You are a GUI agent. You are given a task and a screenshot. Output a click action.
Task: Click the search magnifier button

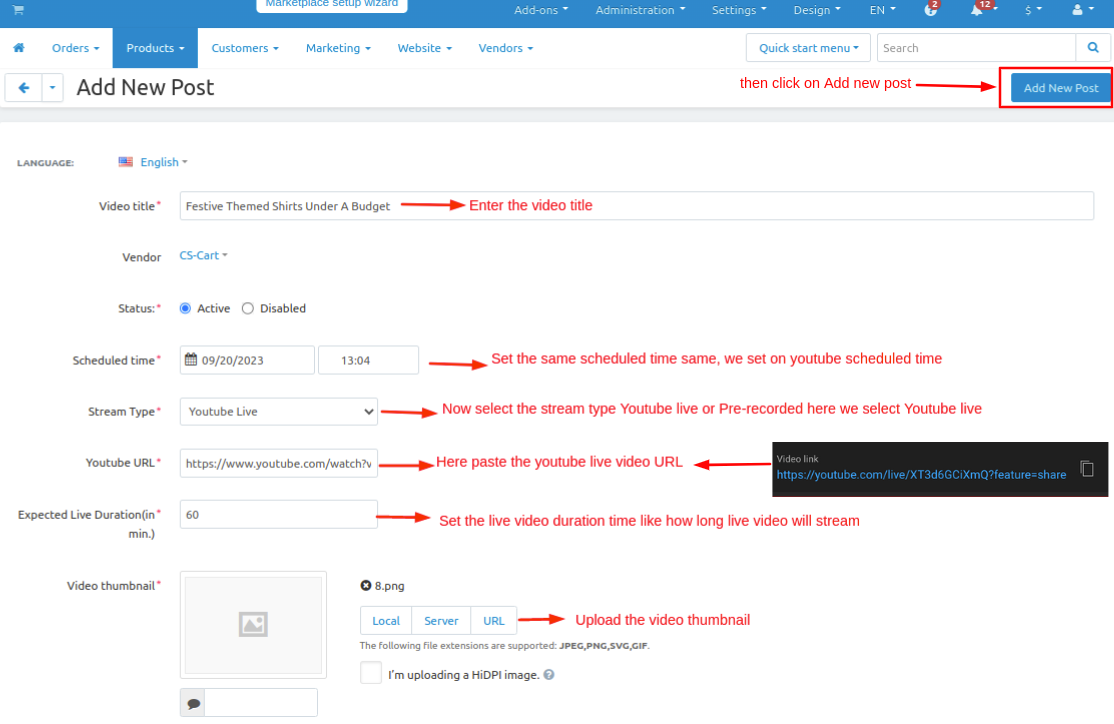[x=1092, y=48]
